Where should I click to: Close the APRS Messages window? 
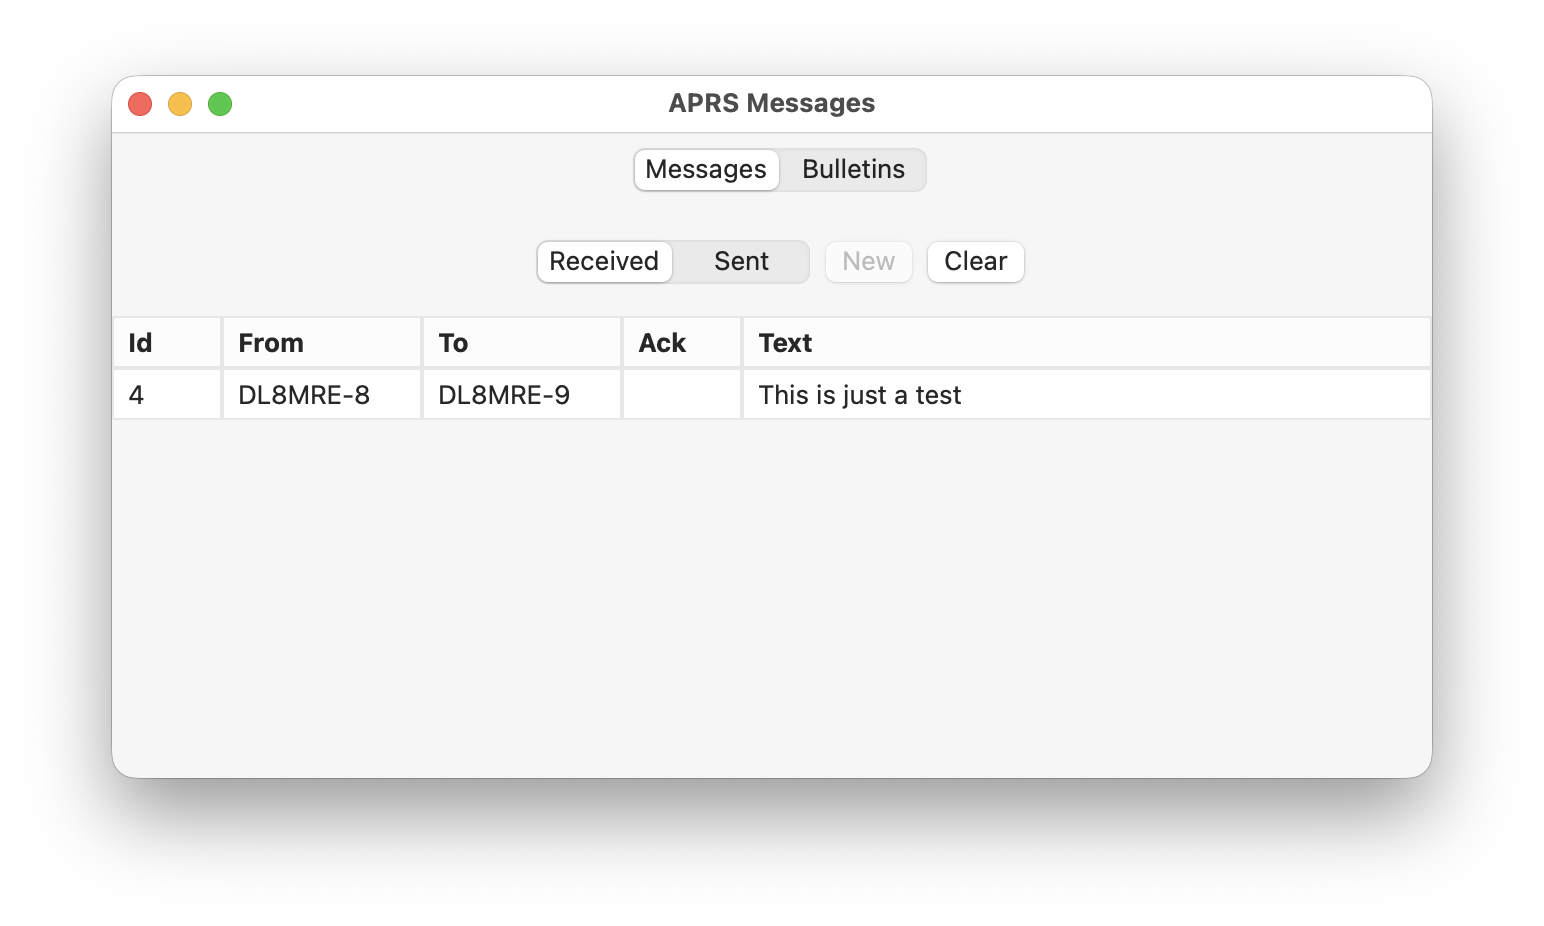pos(140,104)
